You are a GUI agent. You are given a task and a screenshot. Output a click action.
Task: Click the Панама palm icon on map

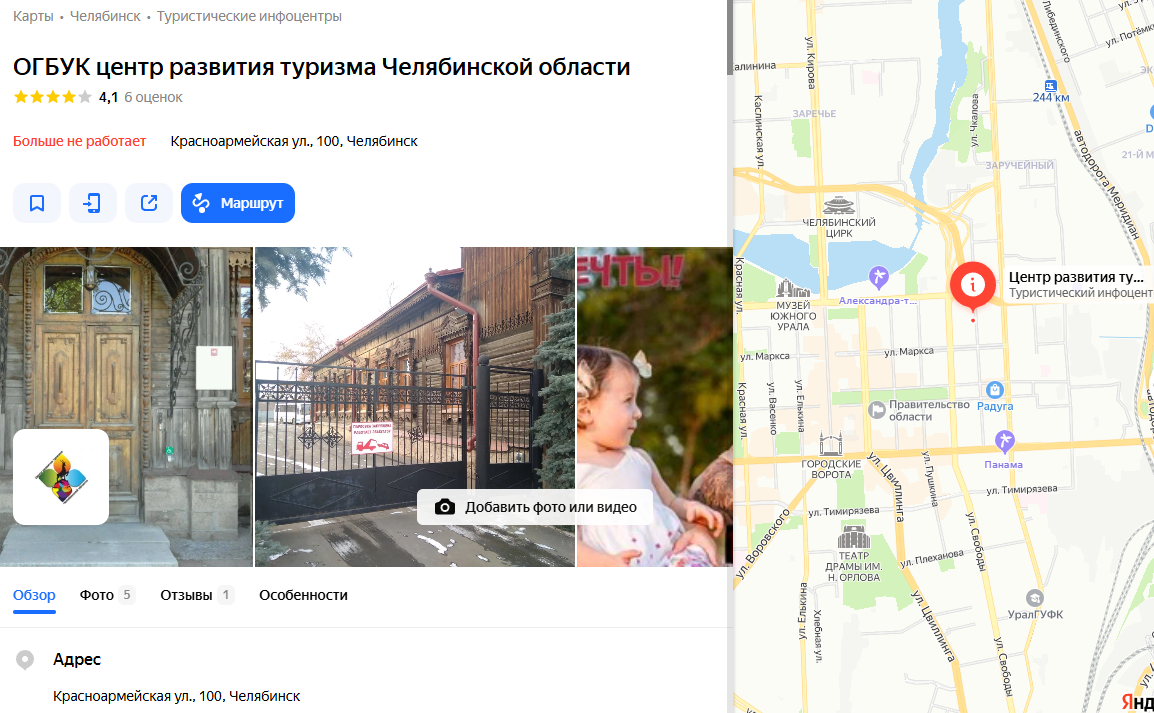point(1005,441)
